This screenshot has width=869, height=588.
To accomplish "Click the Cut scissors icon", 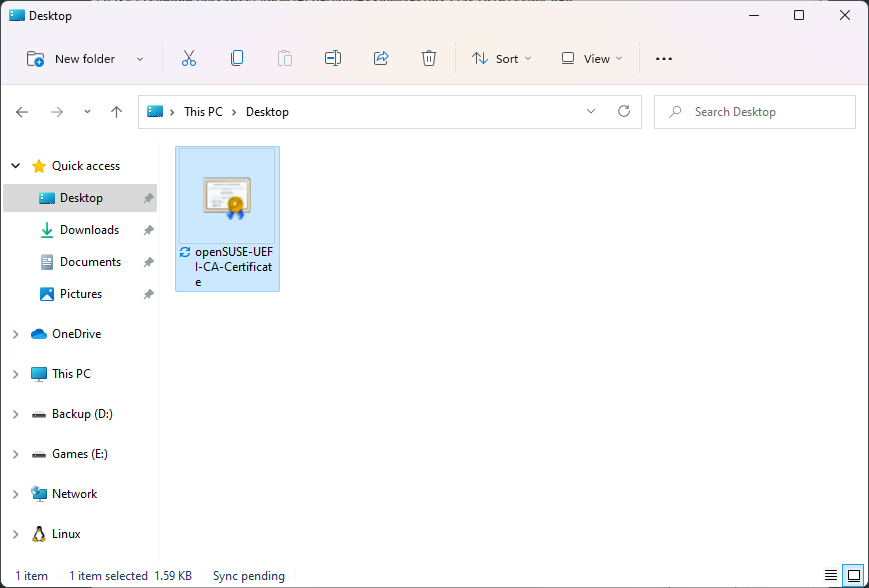I will pos(189,59).
